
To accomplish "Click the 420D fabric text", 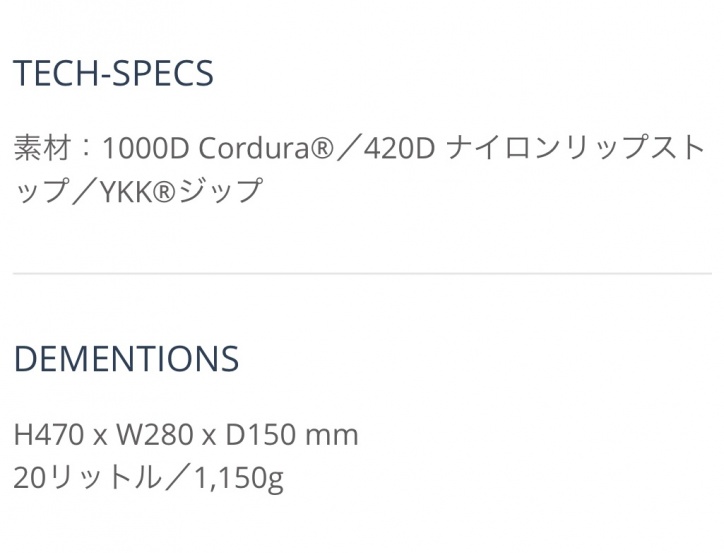I will click(x=399, y=148).
